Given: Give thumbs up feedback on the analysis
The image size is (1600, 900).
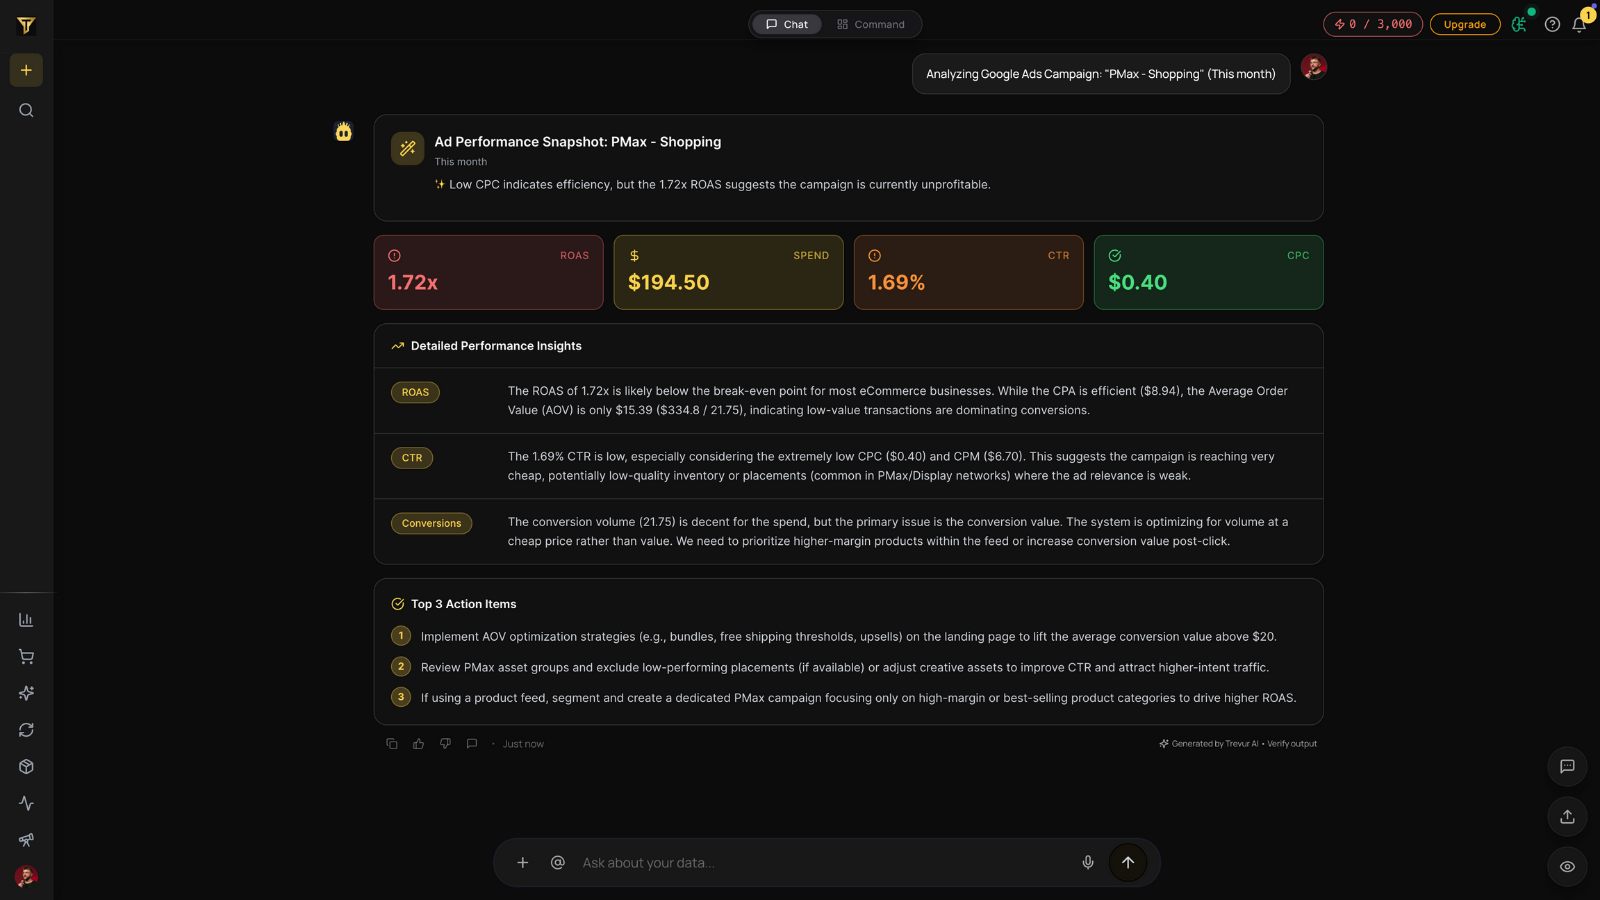Looking at the screenshot, I should tap(418, 743).
